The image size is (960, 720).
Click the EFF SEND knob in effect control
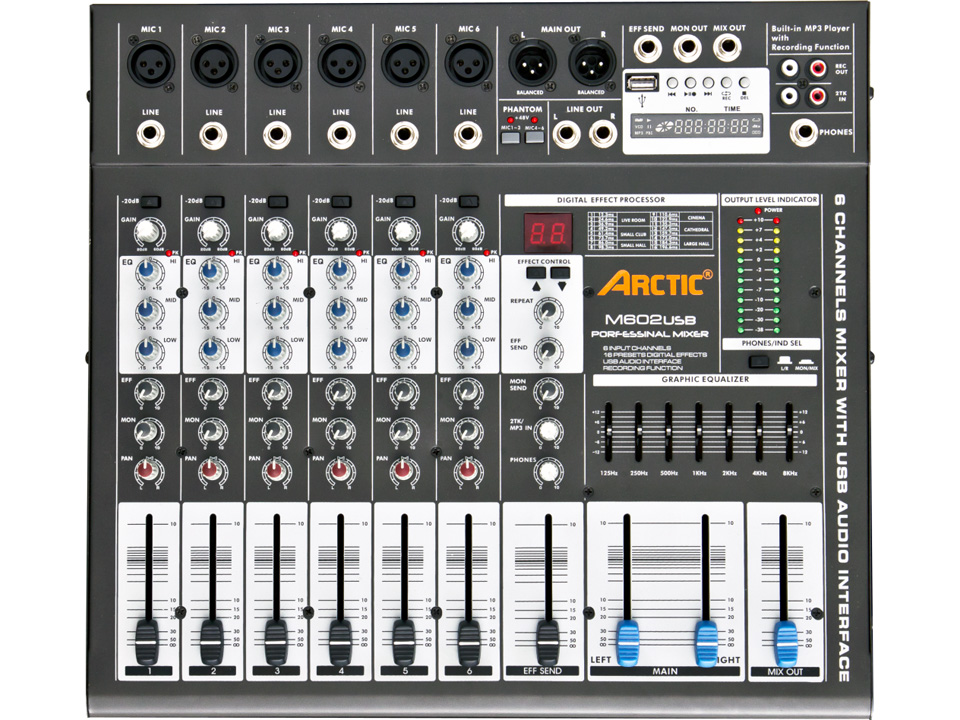548,351
